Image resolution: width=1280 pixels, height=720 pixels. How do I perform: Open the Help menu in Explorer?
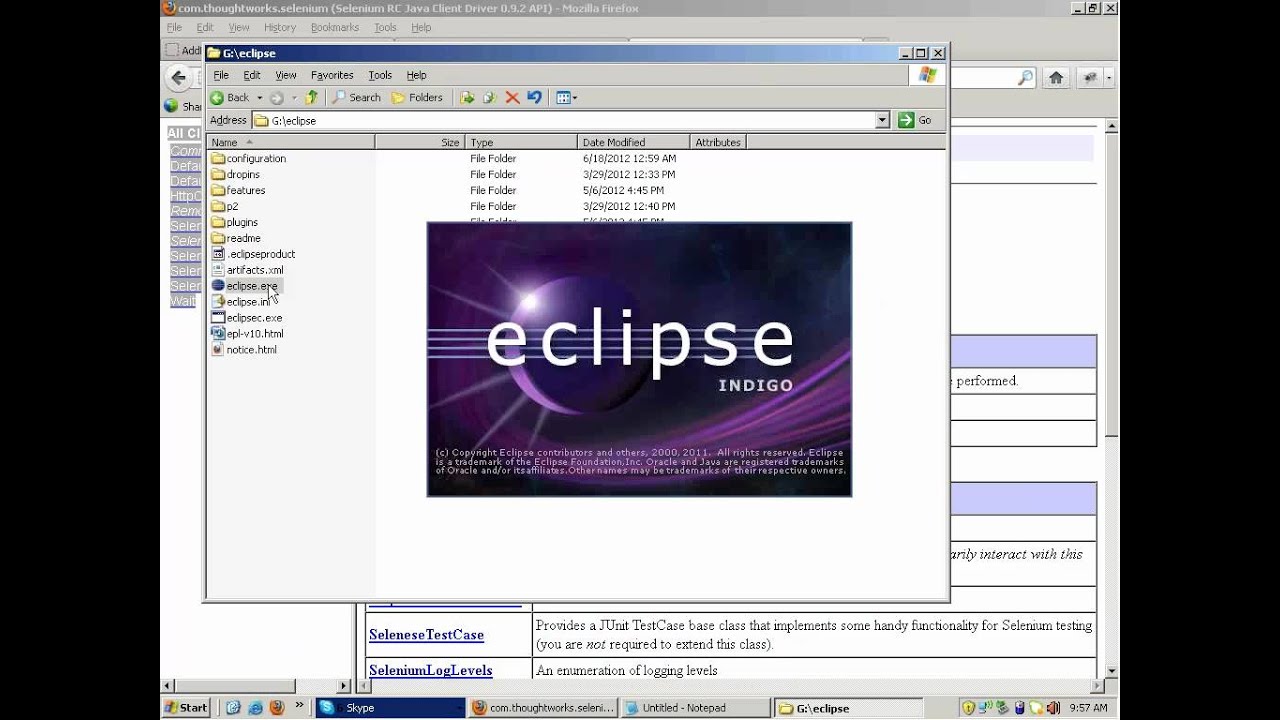point(416,75)
